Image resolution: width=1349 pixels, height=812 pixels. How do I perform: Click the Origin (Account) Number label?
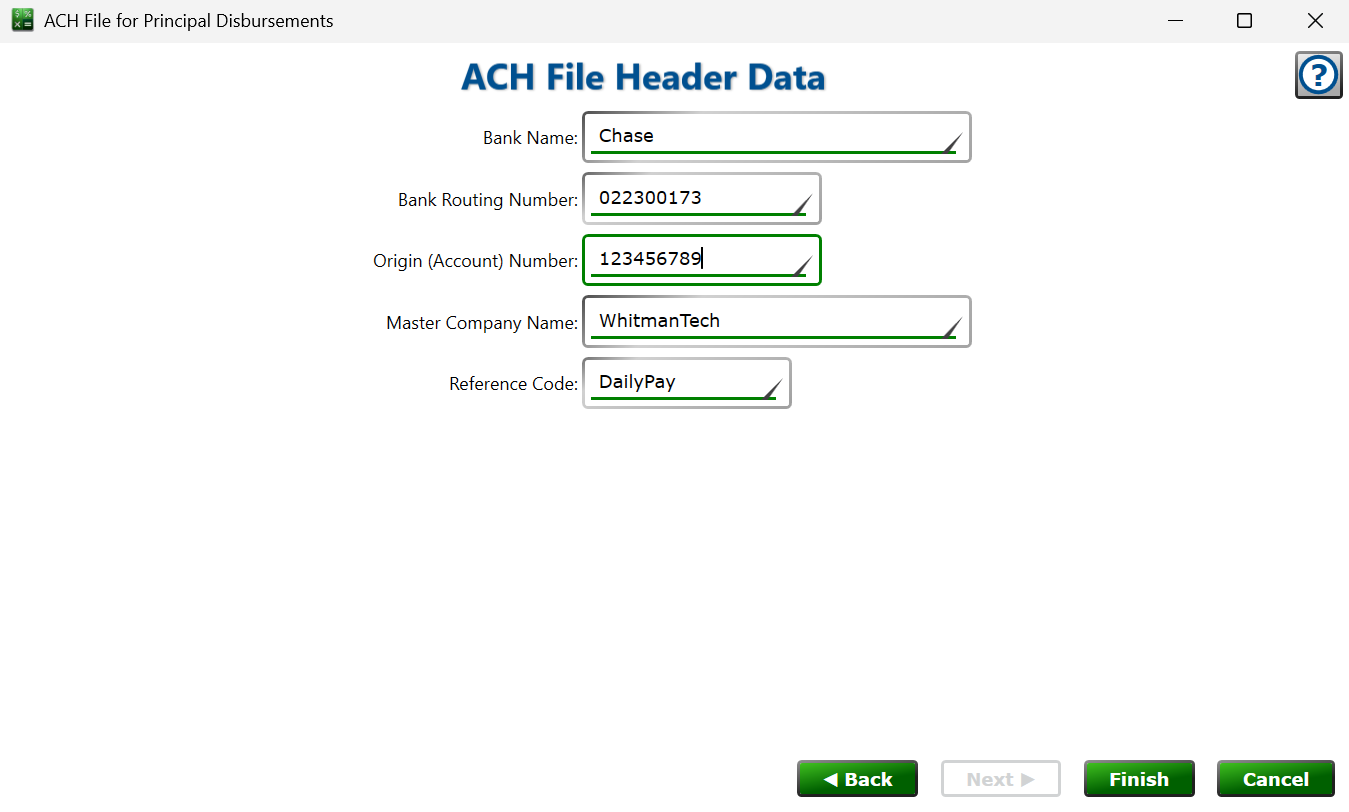tap(476, 261)
